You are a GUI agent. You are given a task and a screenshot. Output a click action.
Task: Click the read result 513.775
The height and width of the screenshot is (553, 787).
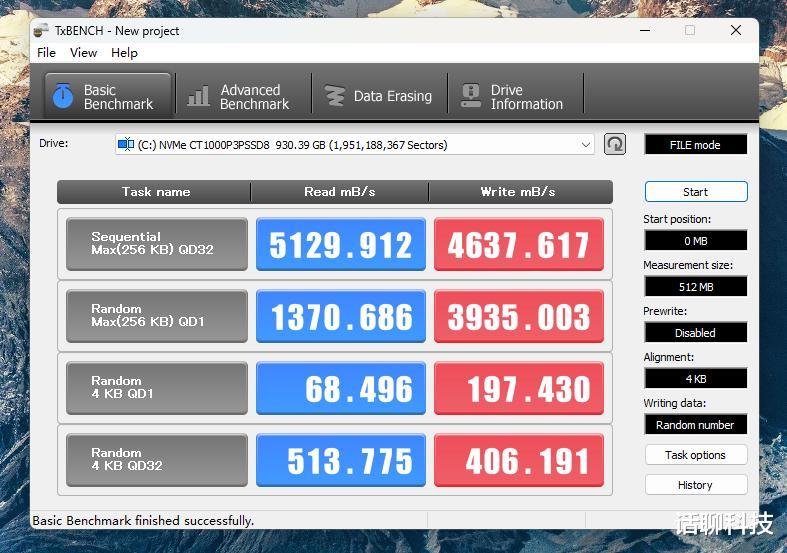coord(341,460)
